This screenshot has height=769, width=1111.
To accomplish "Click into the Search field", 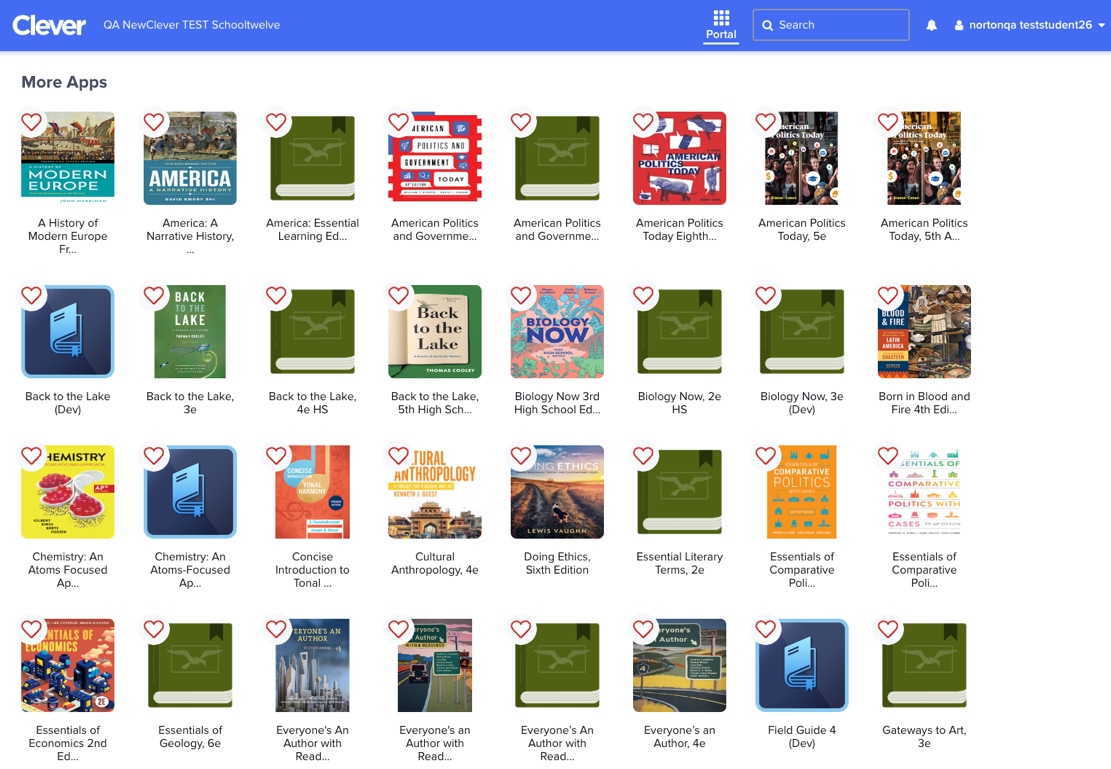I will click(830, 25).
